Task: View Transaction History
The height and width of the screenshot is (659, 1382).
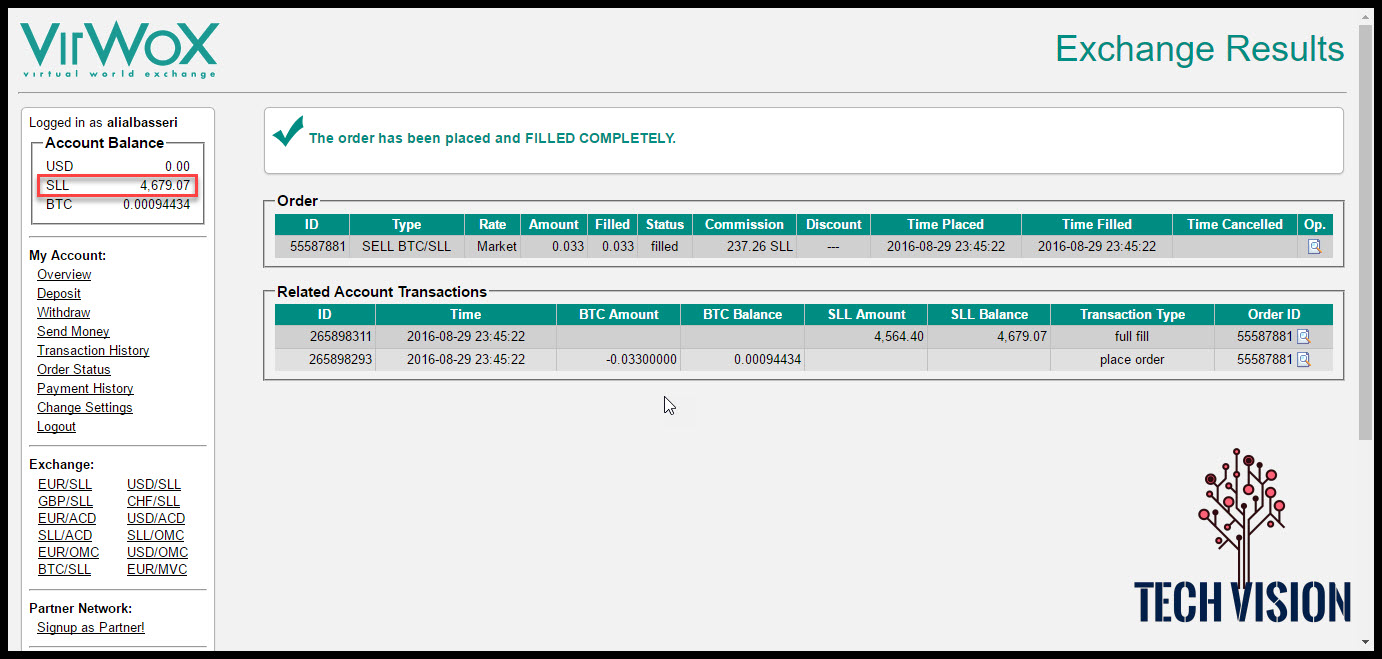Action: pos(93,350)
